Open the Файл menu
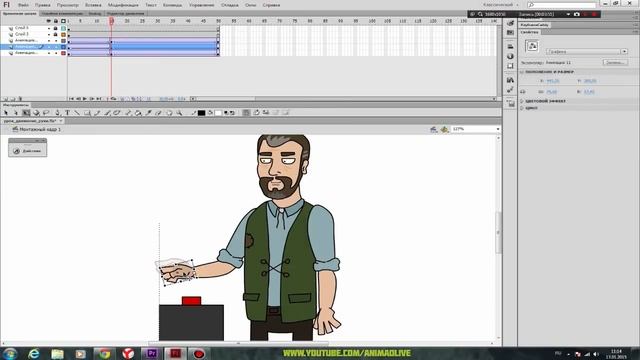The height and width of the screenshot is (360, 640). (x=23, y=5)
